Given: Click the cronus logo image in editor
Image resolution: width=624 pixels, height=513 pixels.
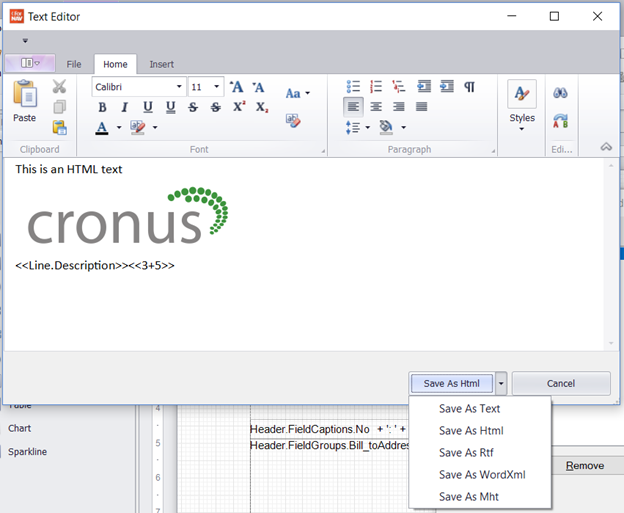Looking at the screenshot, I should coord(127,215).
